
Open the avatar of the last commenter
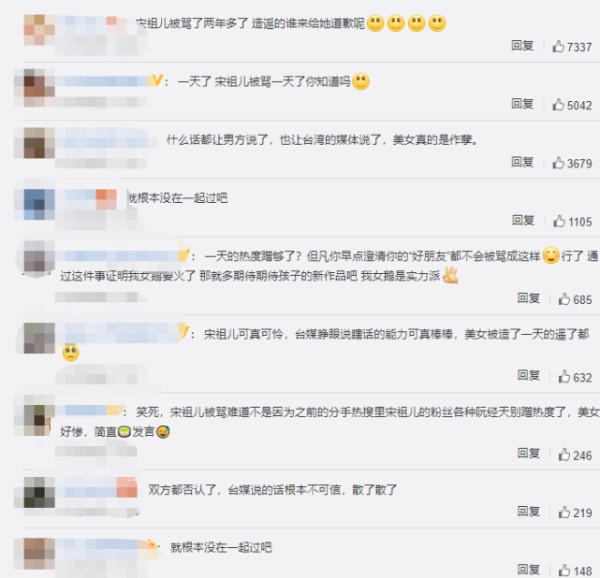[x=39, y=554]
